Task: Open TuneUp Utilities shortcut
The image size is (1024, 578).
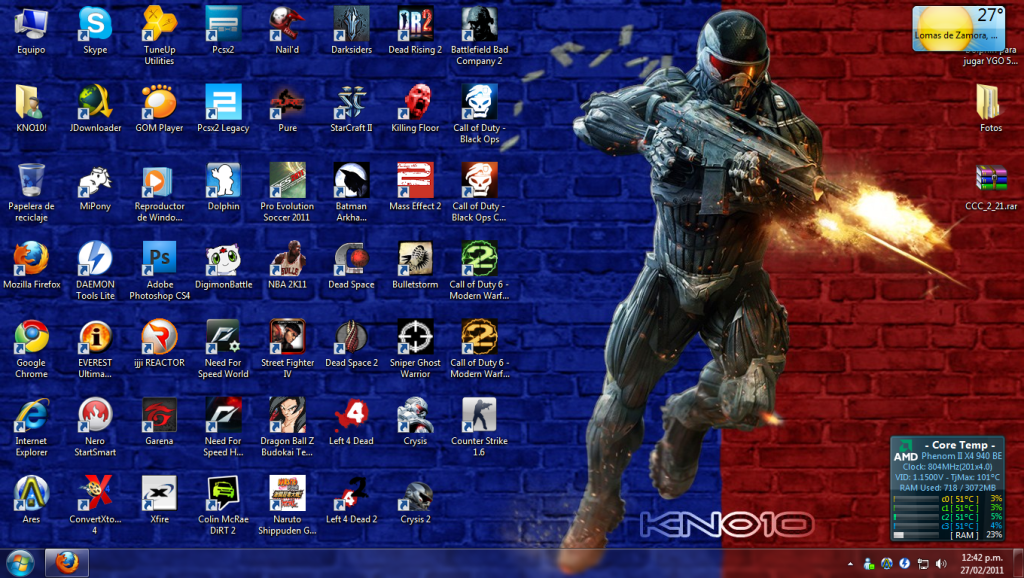Action: pyautogui.click(x=159, y=36)
